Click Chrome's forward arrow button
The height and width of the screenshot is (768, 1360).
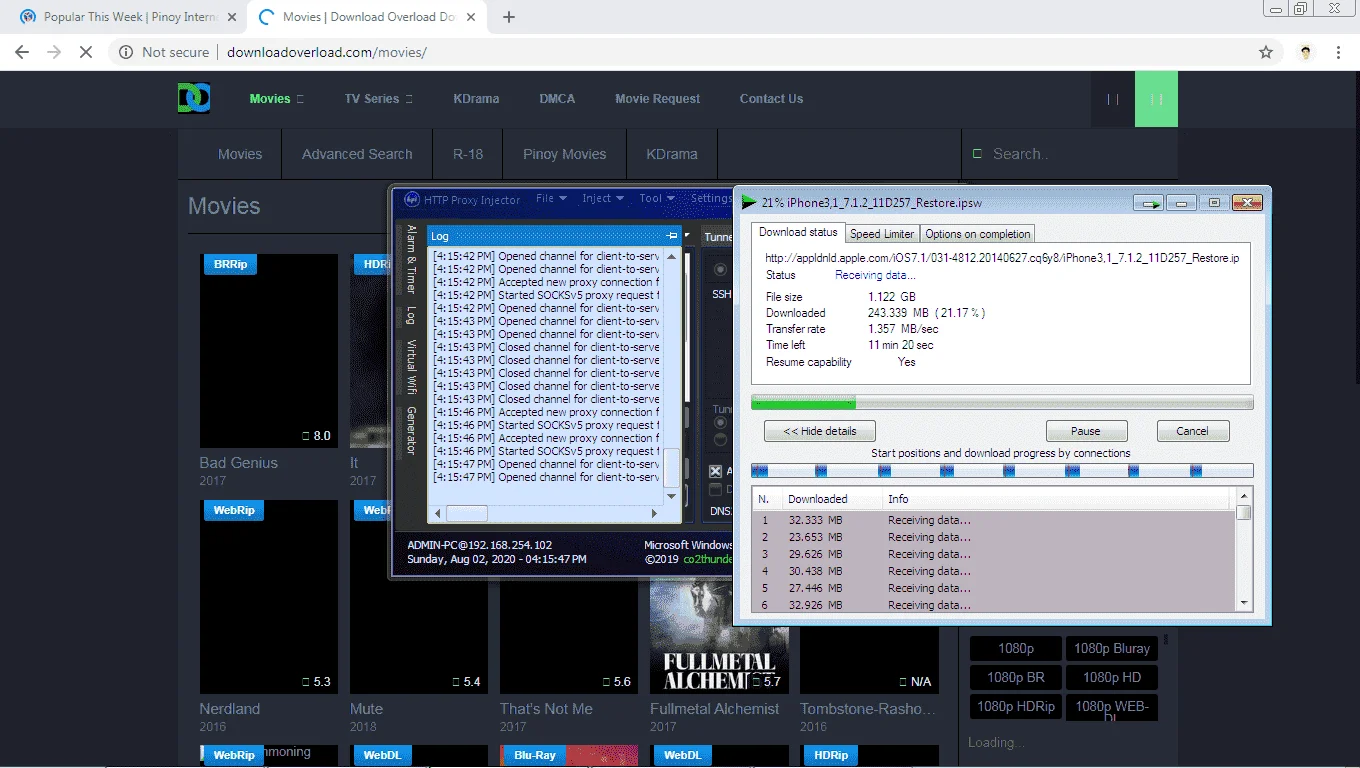(54, 52)
